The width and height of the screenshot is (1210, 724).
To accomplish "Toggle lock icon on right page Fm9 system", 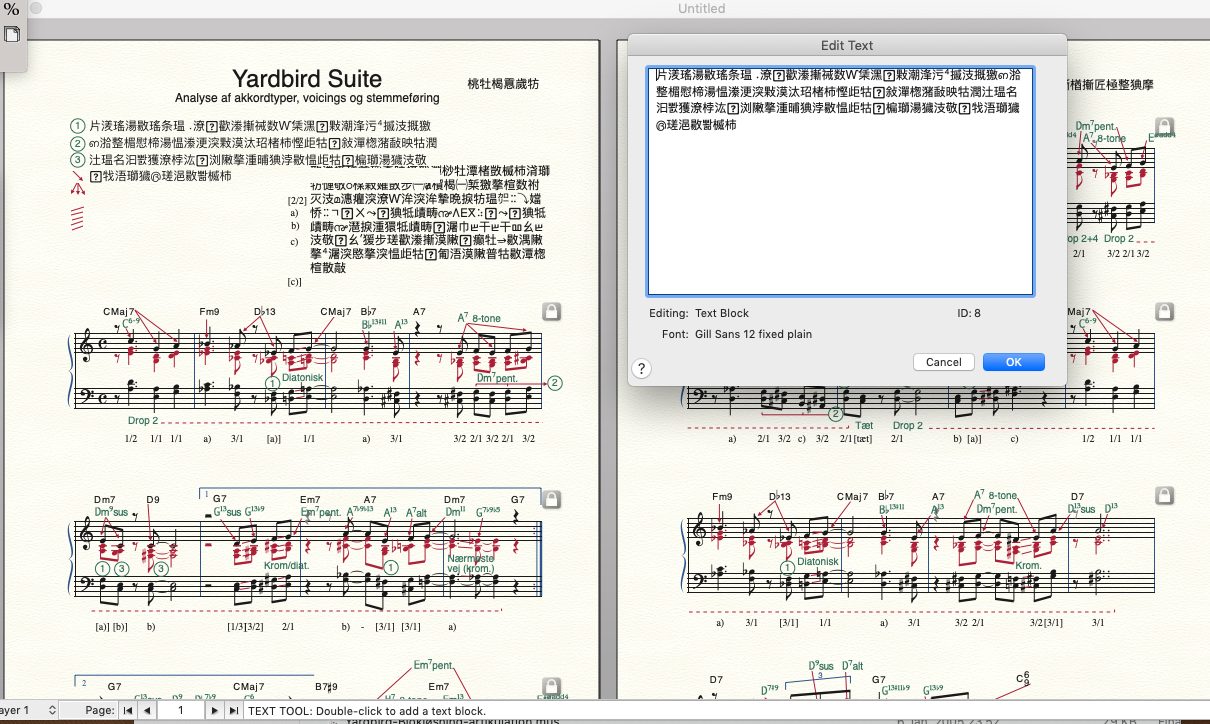I will 1163,496.
